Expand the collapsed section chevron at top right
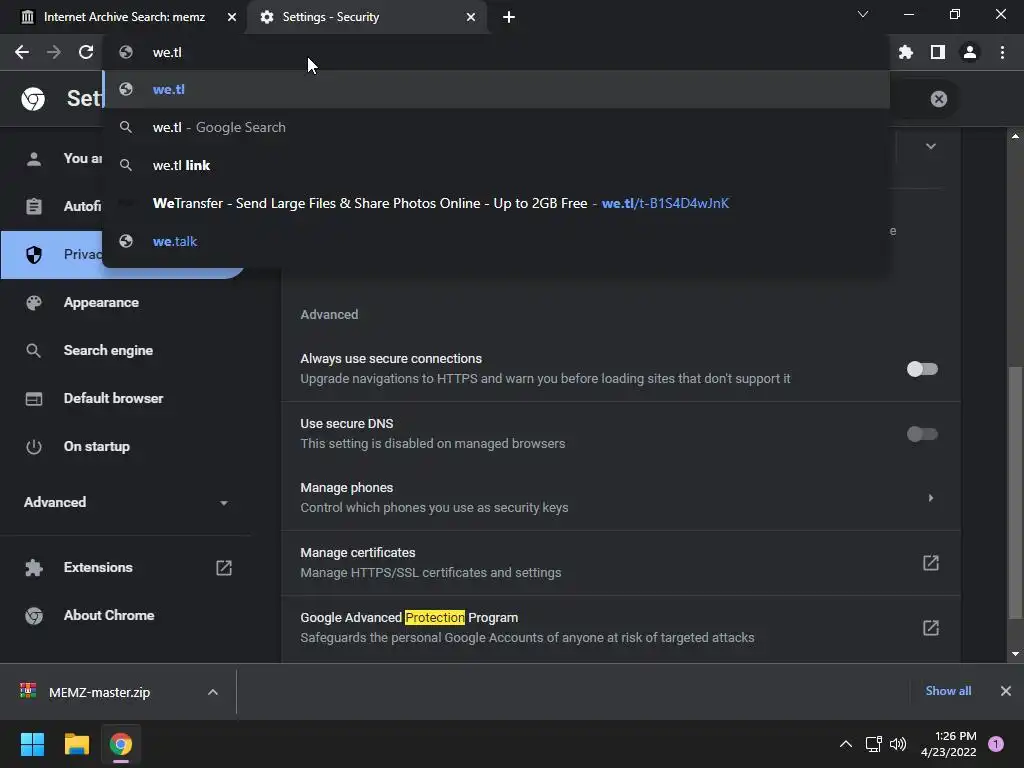1024x768 pixels. pos(931,146)
